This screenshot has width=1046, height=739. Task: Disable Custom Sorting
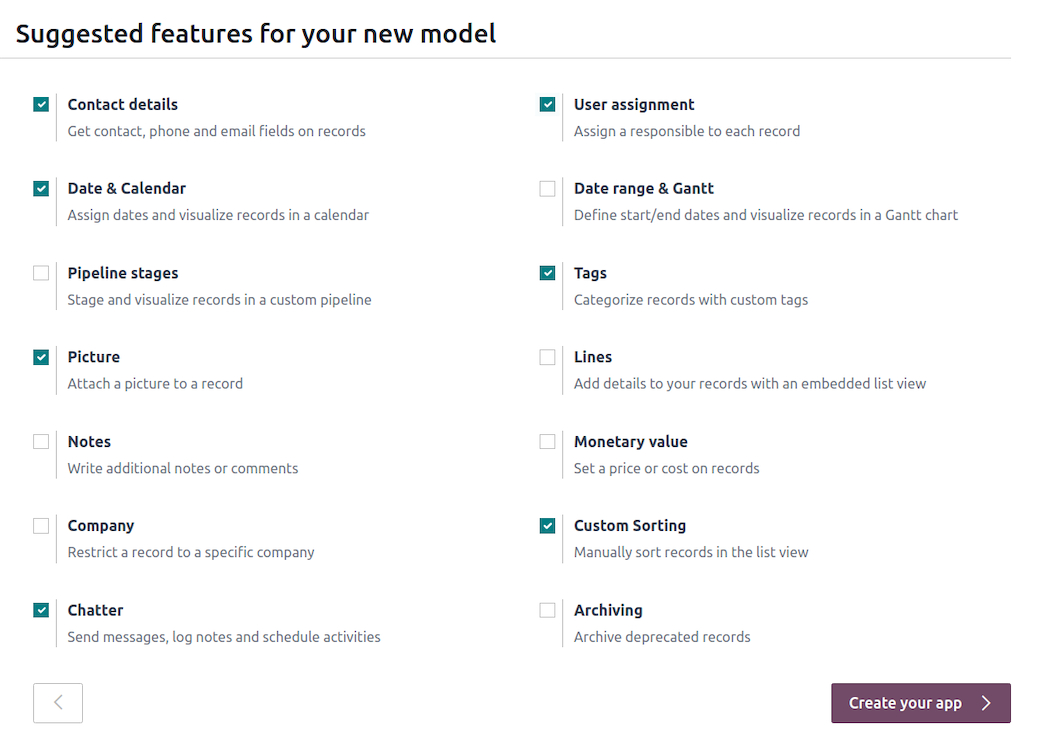tap(548, 525)
